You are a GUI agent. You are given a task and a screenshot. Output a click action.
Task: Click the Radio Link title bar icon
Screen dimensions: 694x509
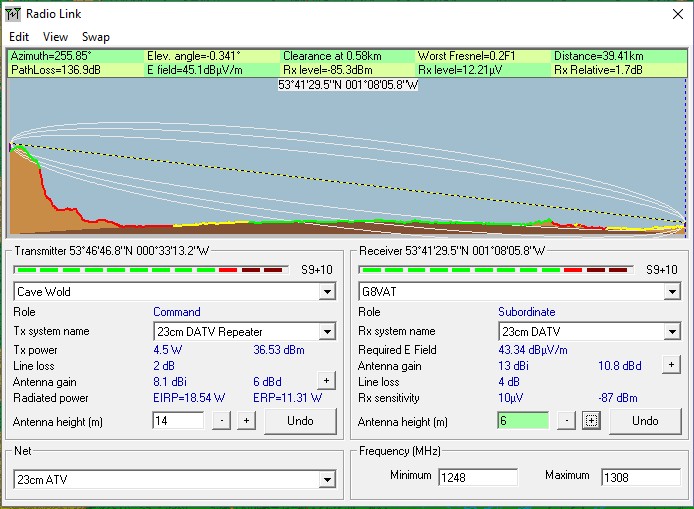(x=13, y=12)
